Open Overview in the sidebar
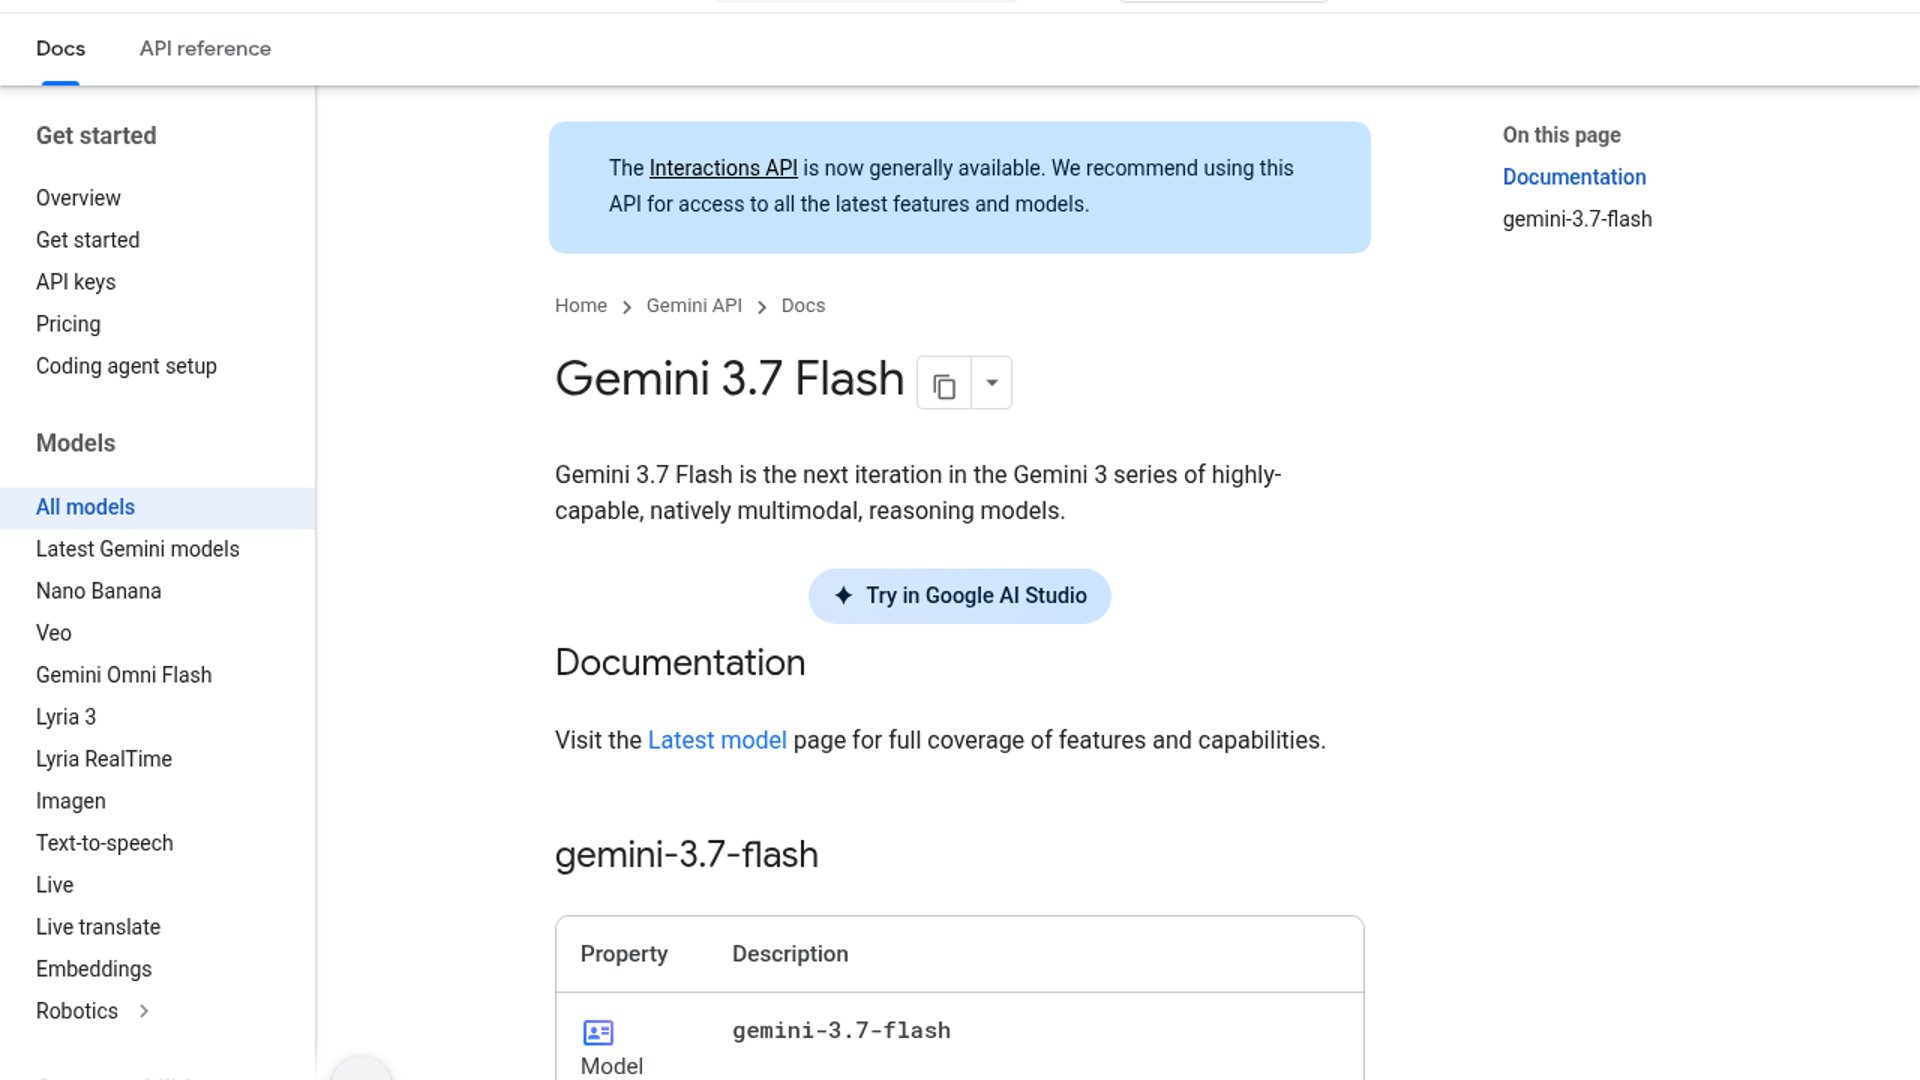The width and height of the screenshot is (1920, 1080). [78, 198]
